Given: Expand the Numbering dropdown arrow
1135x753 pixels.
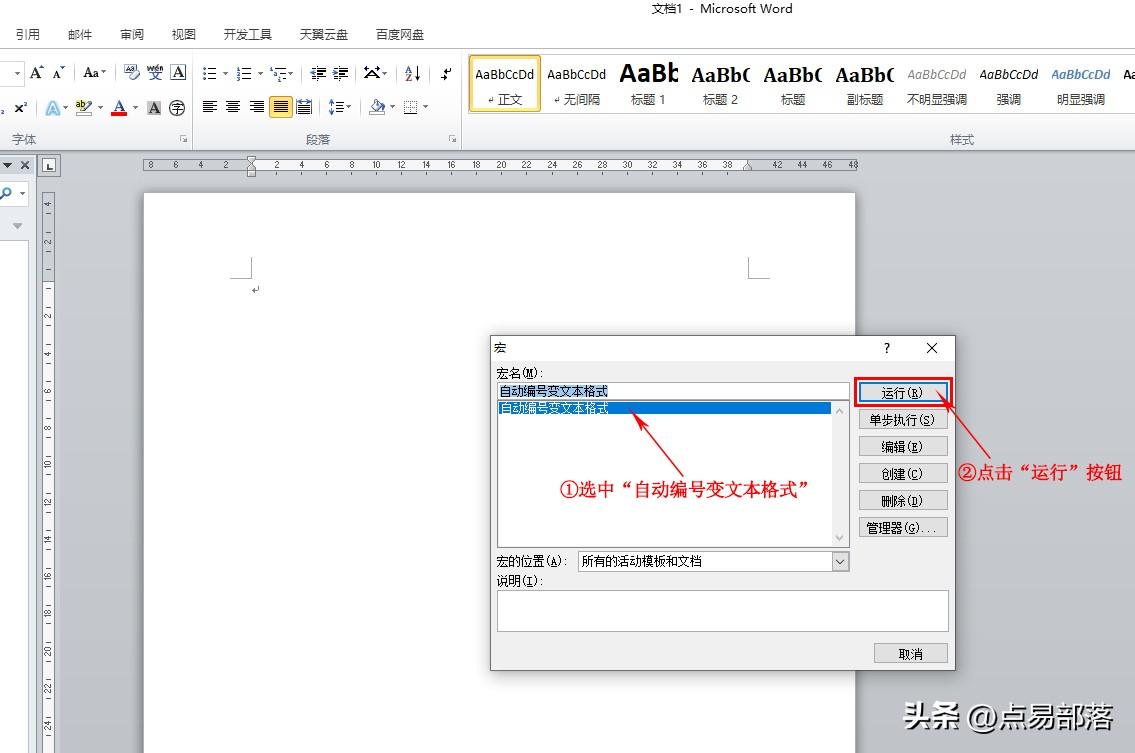Looking at the screenshot, I should point(261,73).
